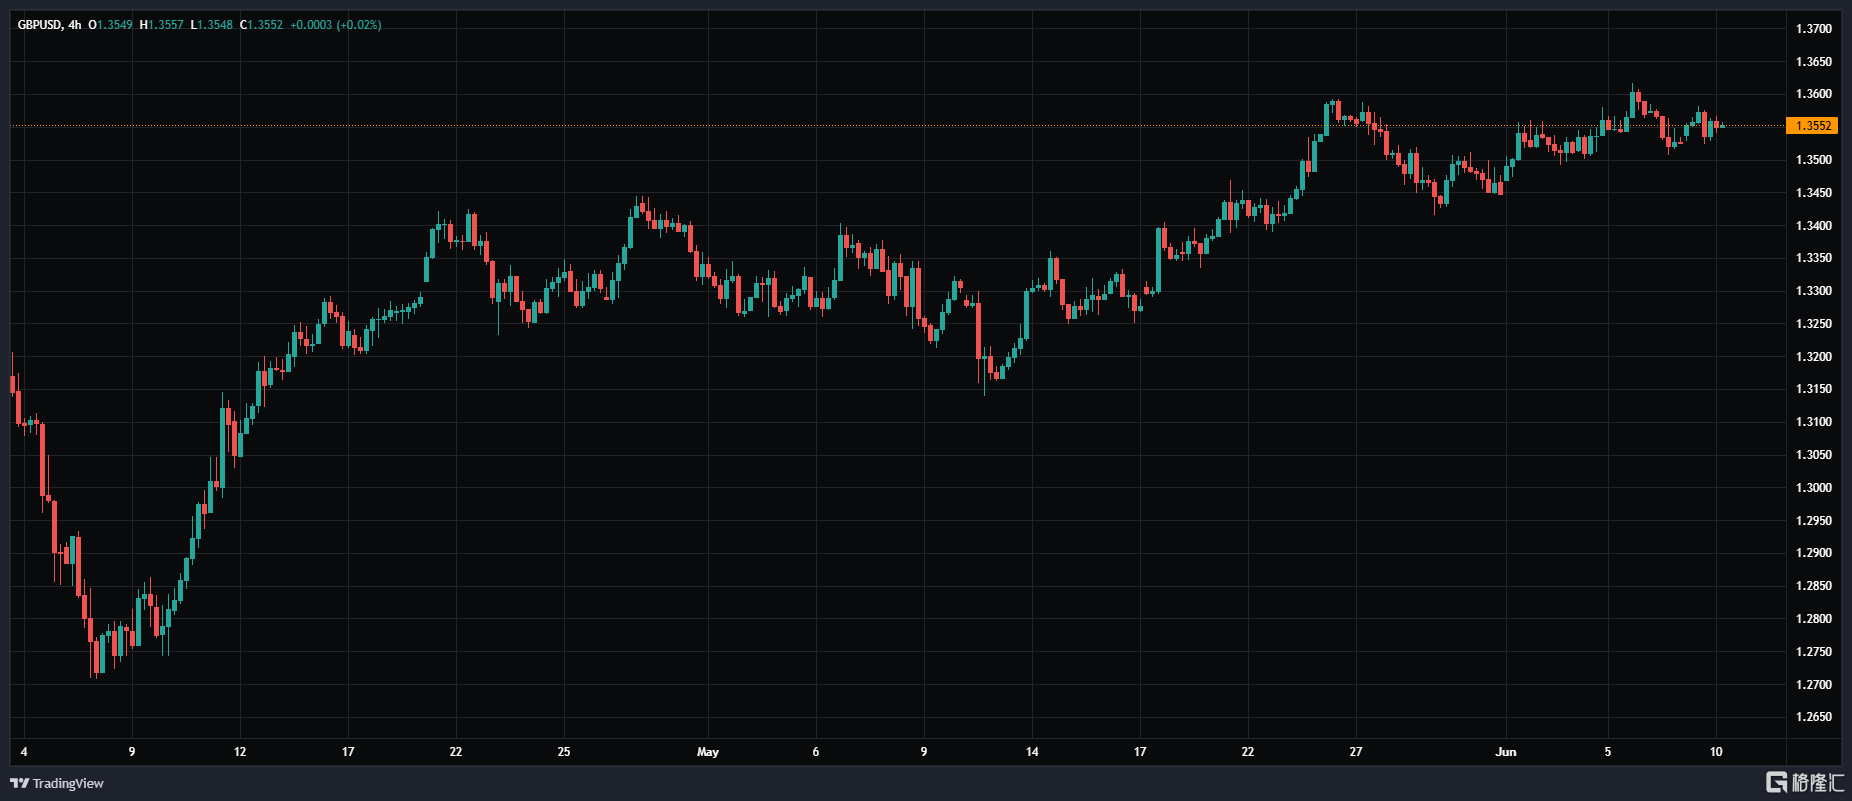Click the 1.2650 price axis label

[1813, 717]
